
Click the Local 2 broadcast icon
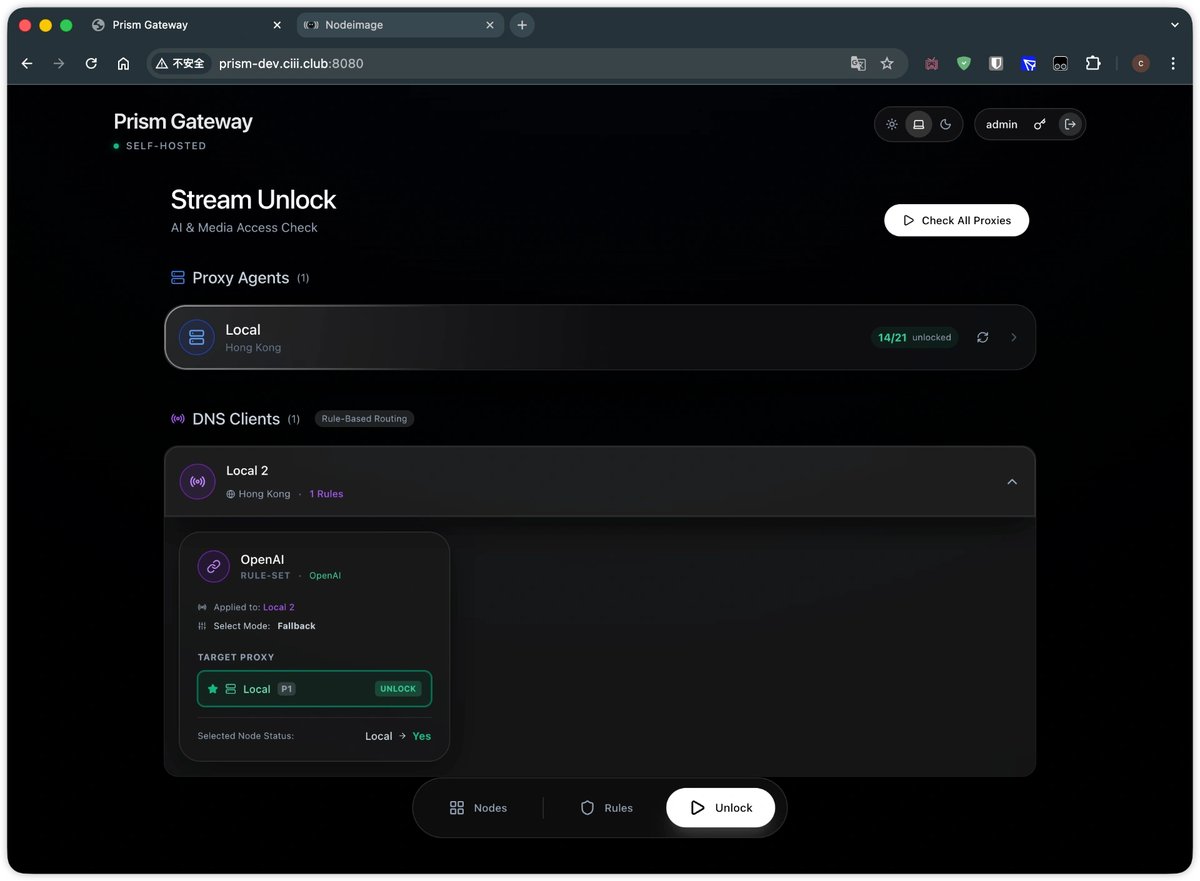tap(198, 481)
